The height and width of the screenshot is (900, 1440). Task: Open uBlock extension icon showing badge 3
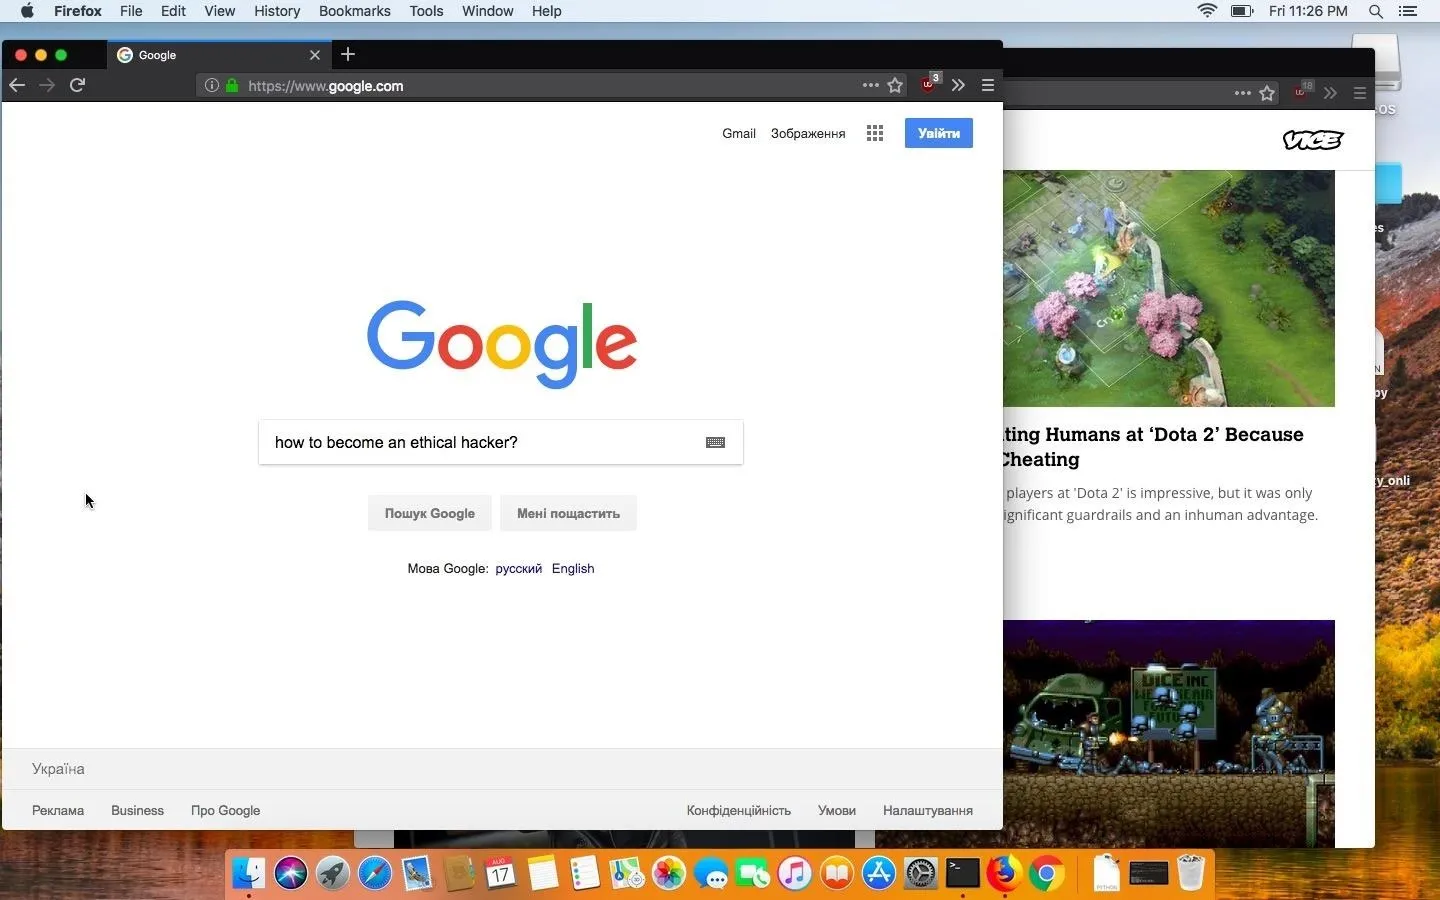coord(929,84)
